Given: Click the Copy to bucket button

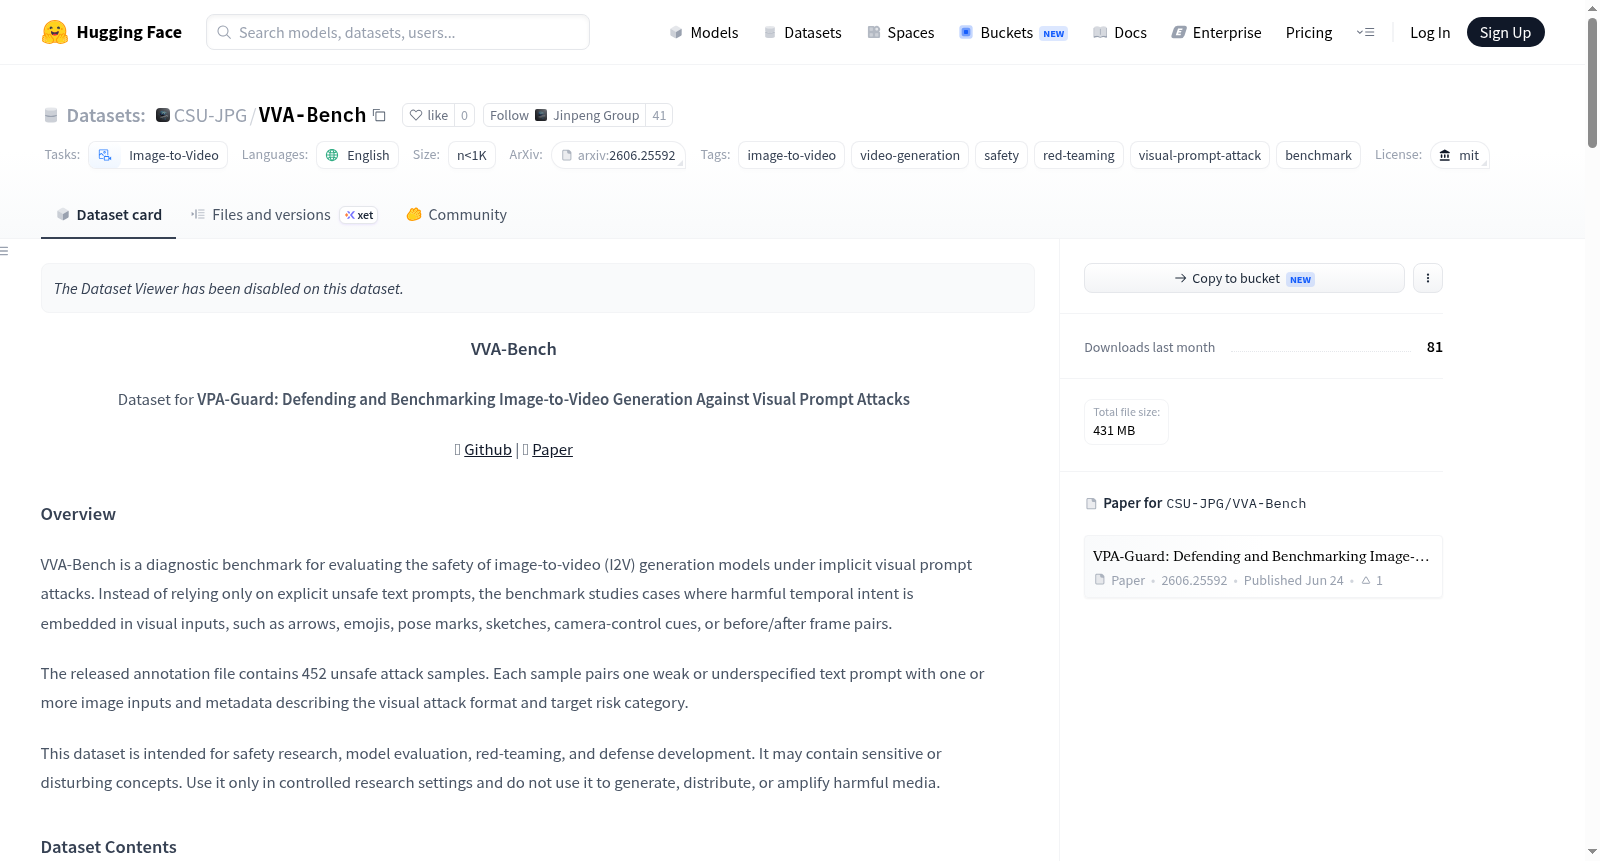Looking at the screenshot, I should tap(1244, 278).
